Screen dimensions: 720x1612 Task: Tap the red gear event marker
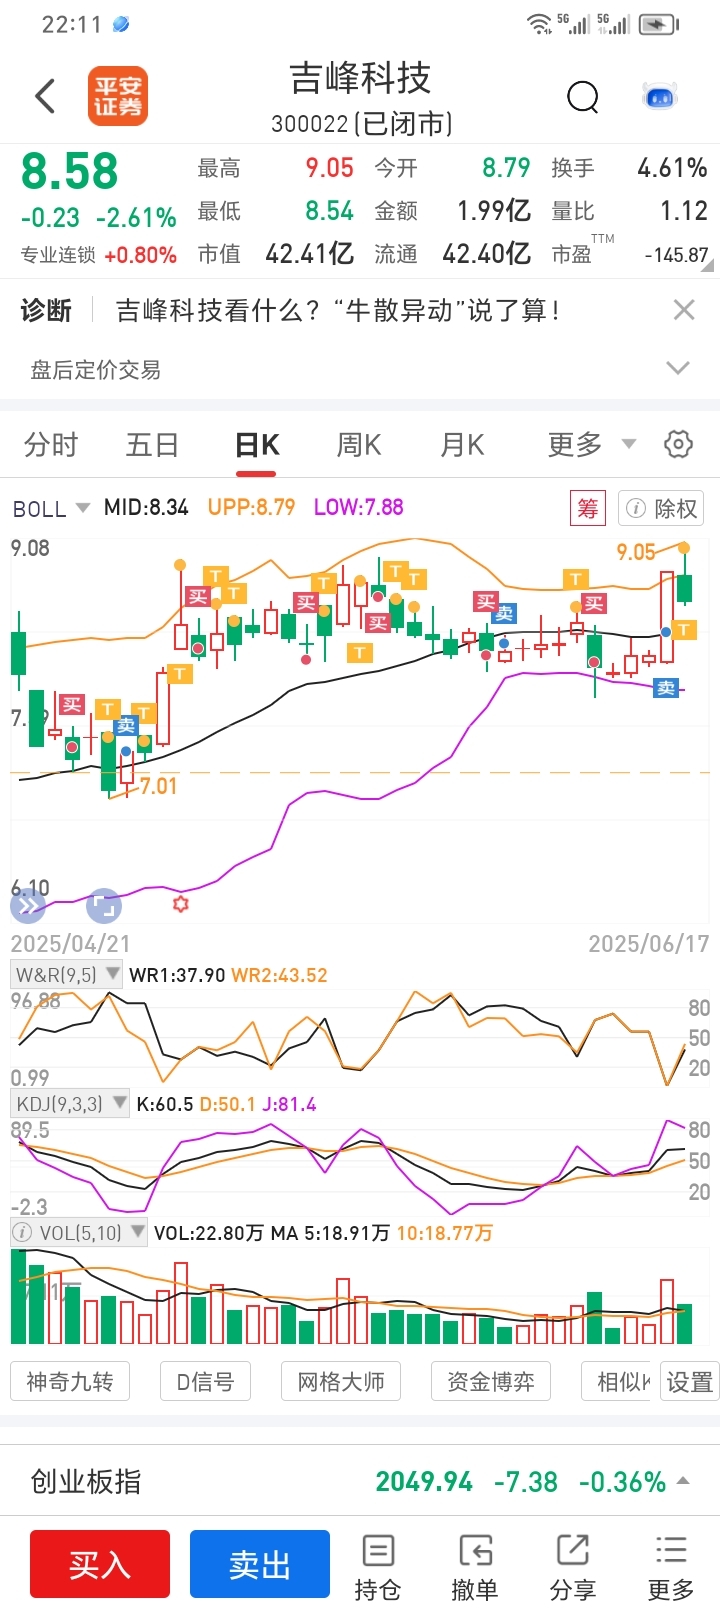(x=181, y=904)
